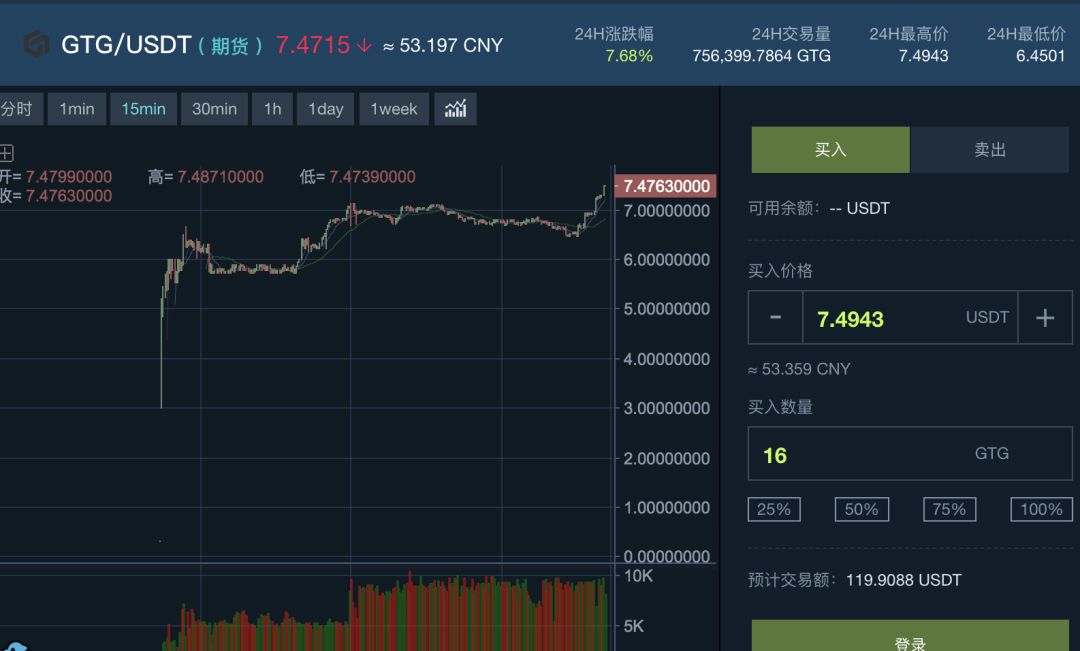Image resolution: width=1080 pixels, height=651 pixels.
Task: Click the chart low value 7.47390000
Action: coord(372,177)
